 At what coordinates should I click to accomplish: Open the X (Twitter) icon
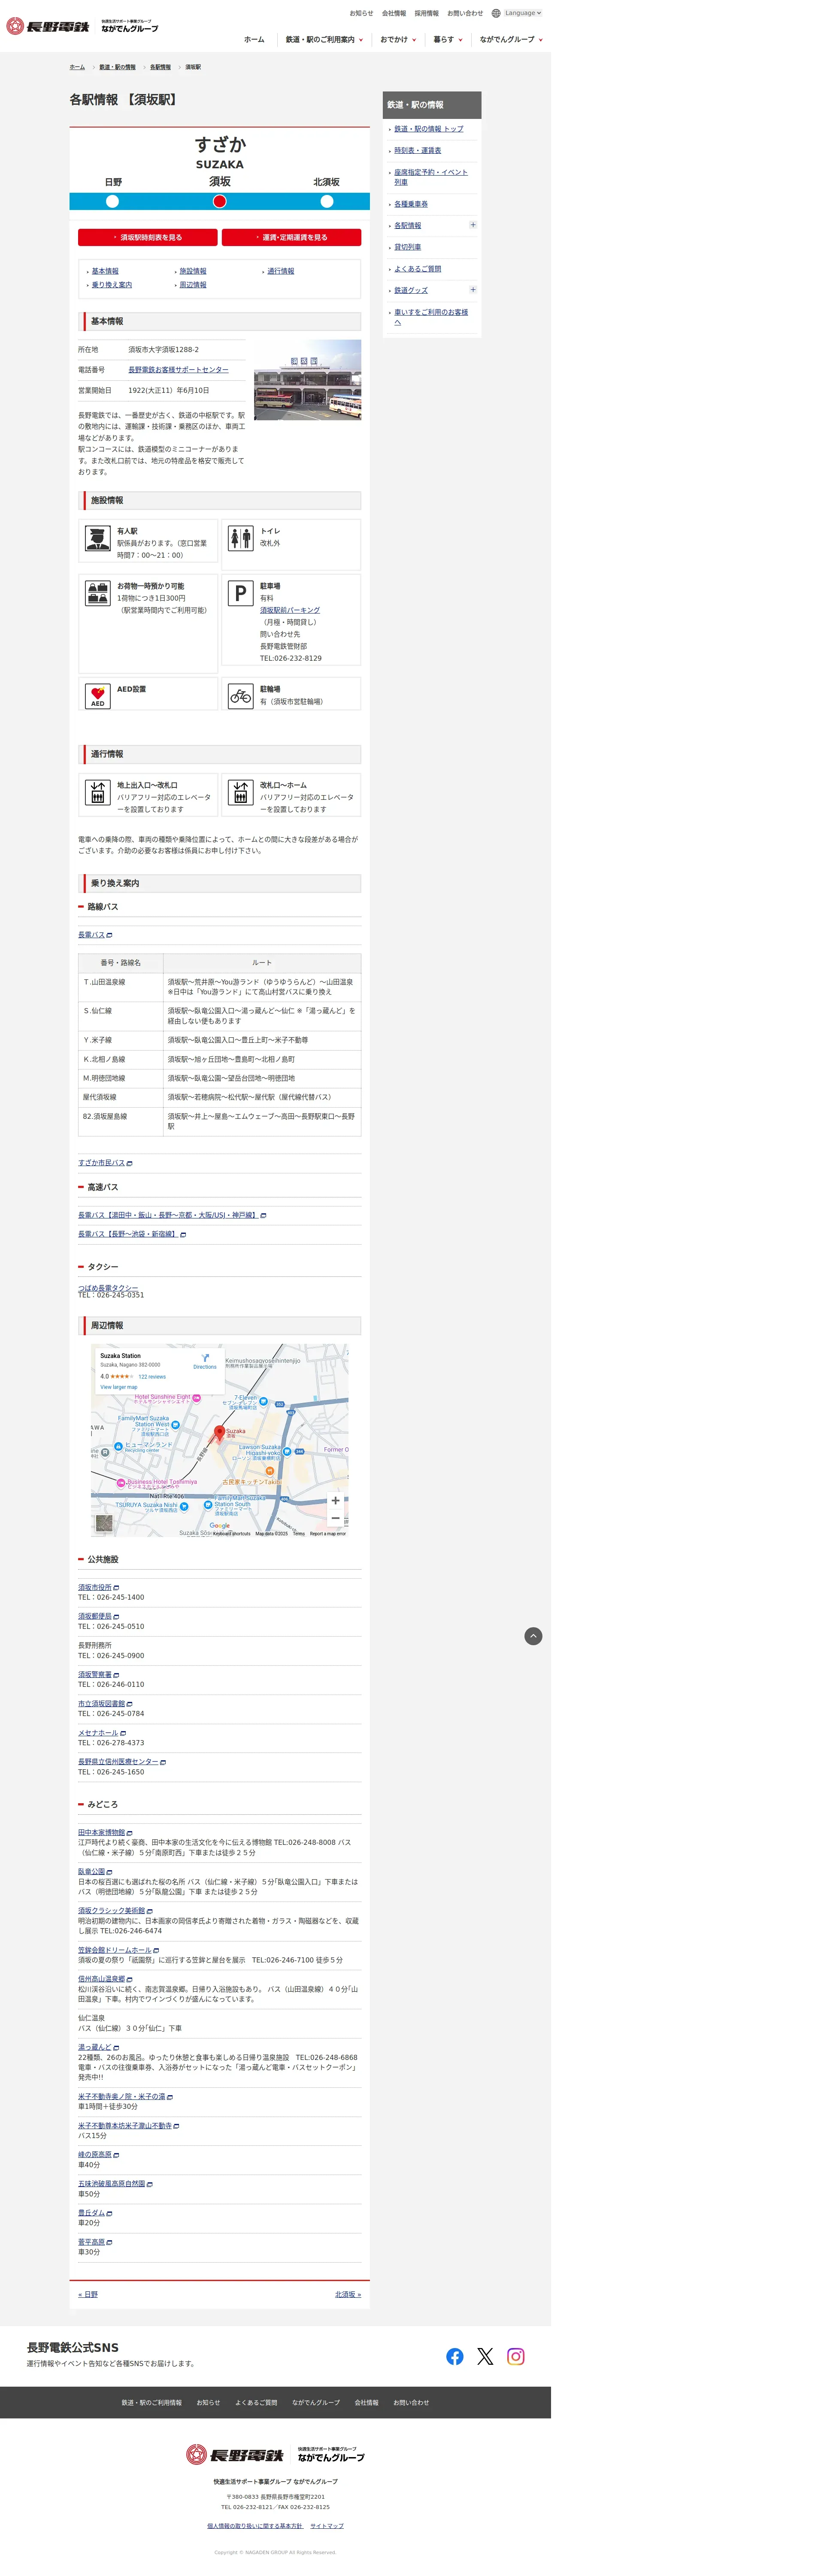[x=485, y=2357]
